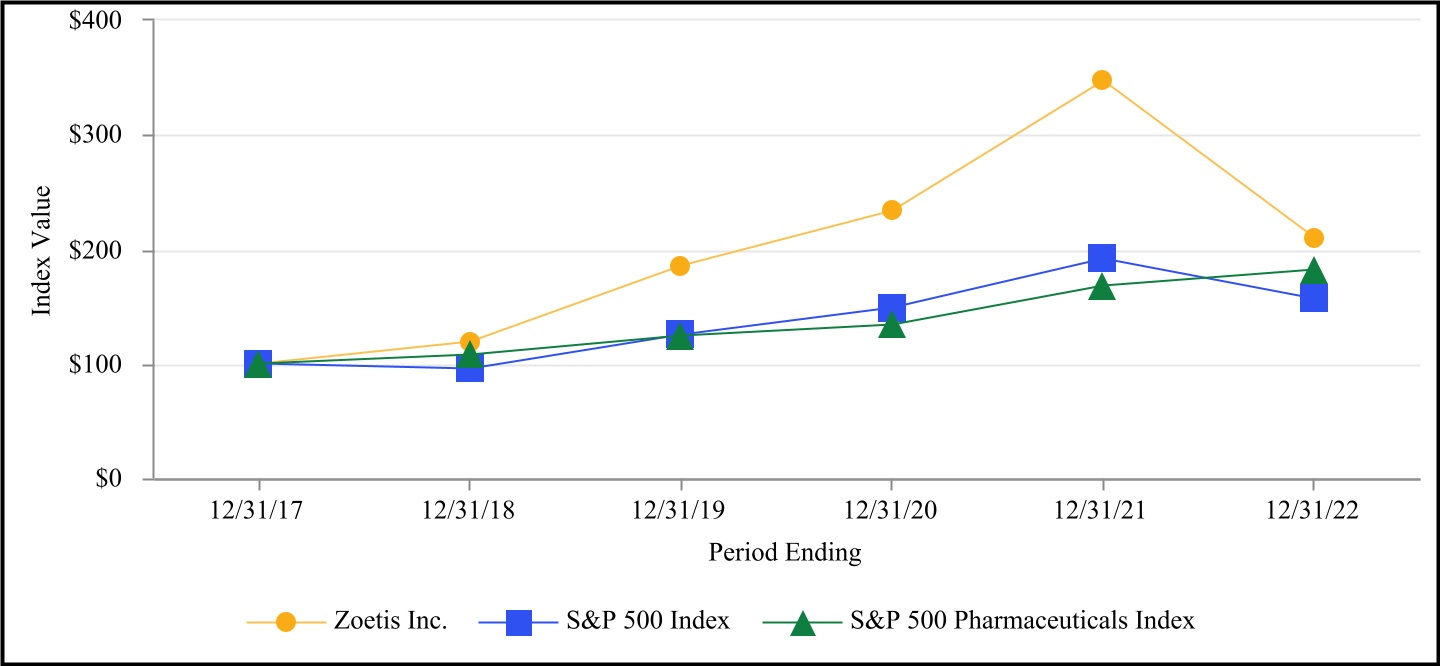The image size is (1440, 666).
Task: Click the Period Ending axis title
Action: tap(785, 551)
